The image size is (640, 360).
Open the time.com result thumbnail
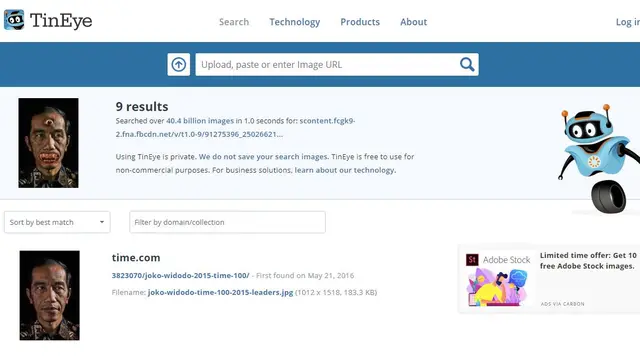click(x=49, y=296)
